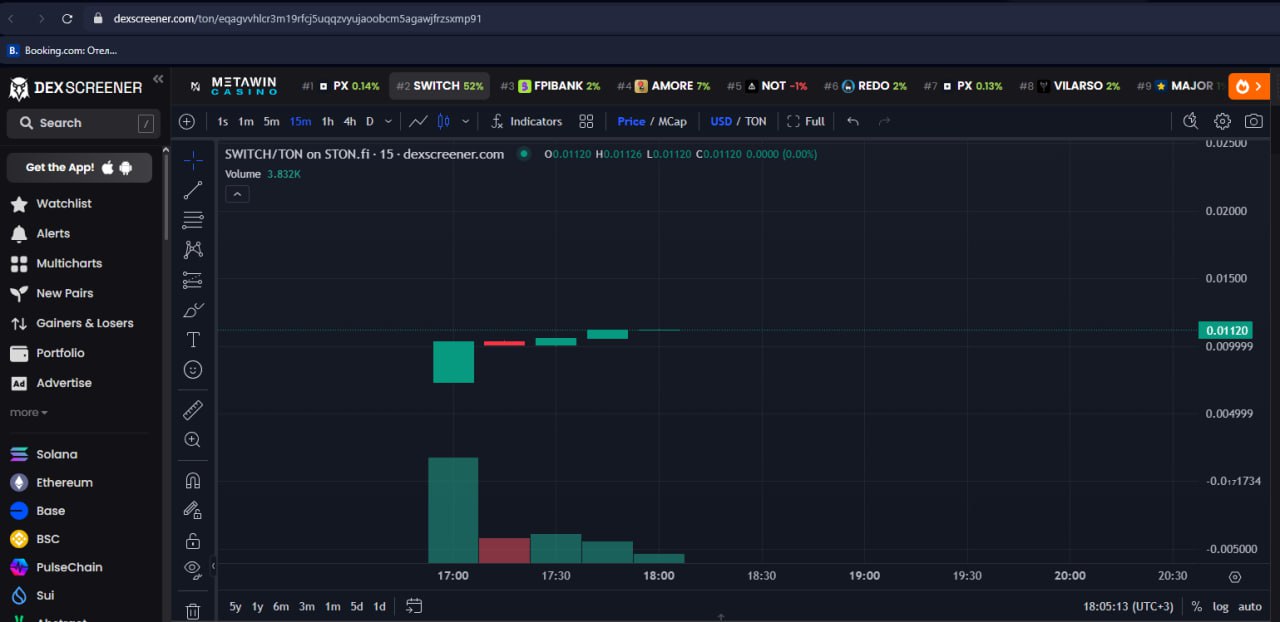Click the orange fire trending button

point(1249,86)
